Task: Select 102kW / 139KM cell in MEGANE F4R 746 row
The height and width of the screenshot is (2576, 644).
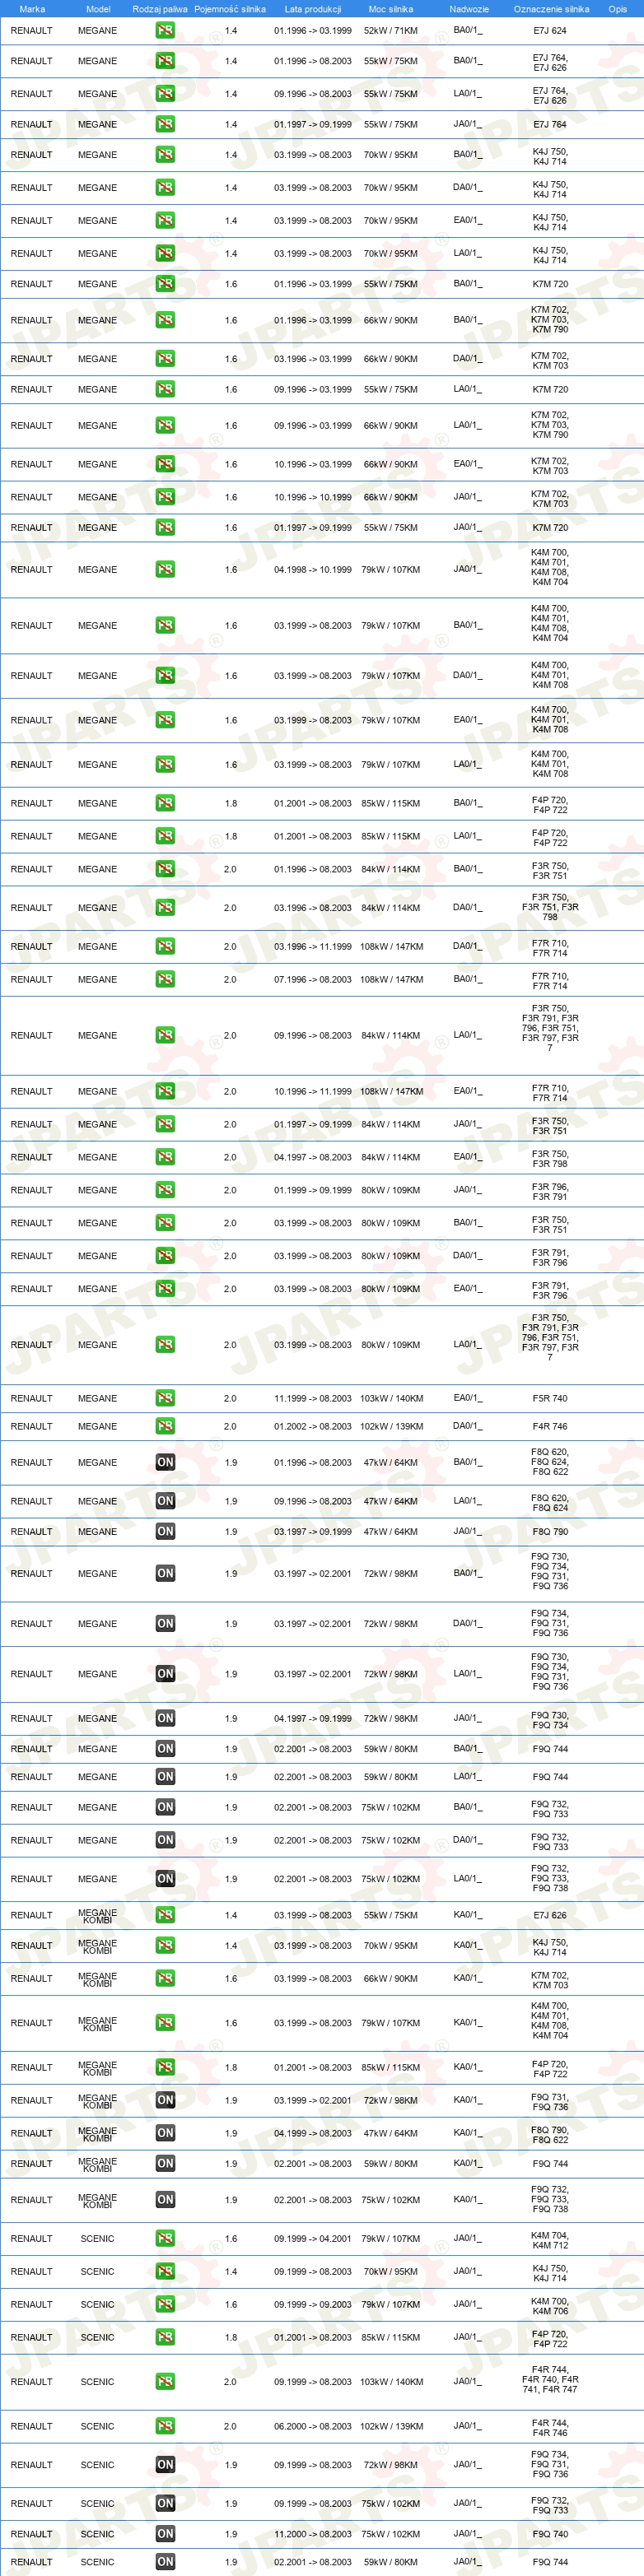Action: click(391, 1426)
